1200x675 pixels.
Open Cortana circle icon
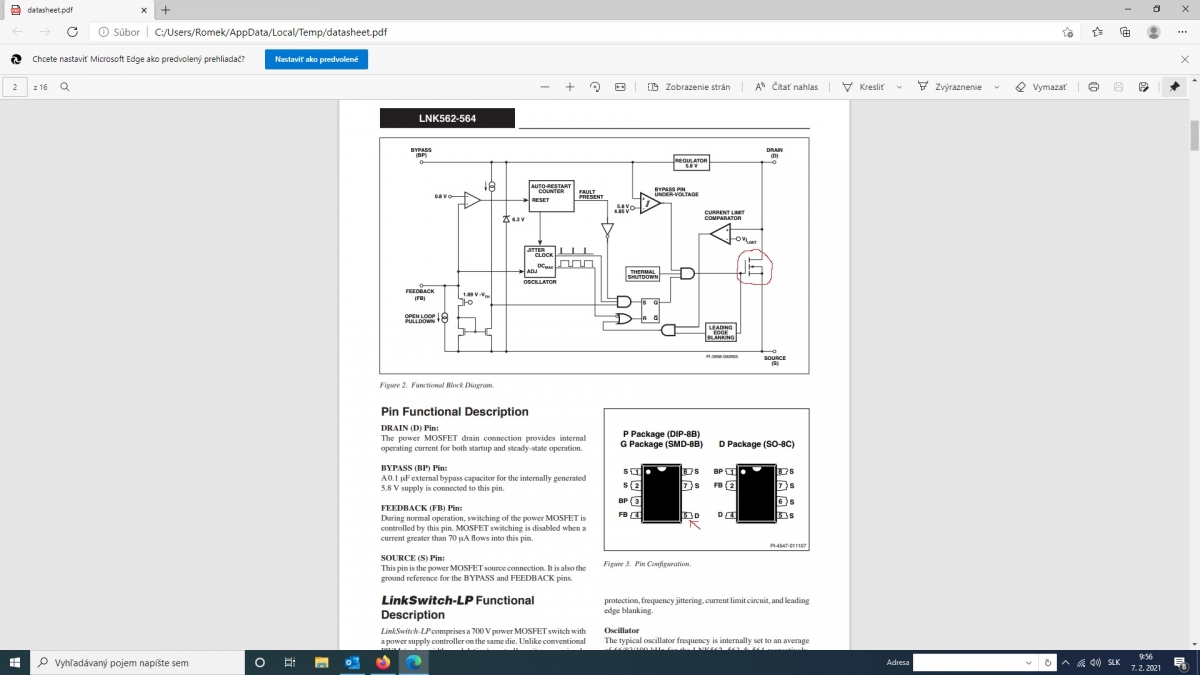(260, 662)
